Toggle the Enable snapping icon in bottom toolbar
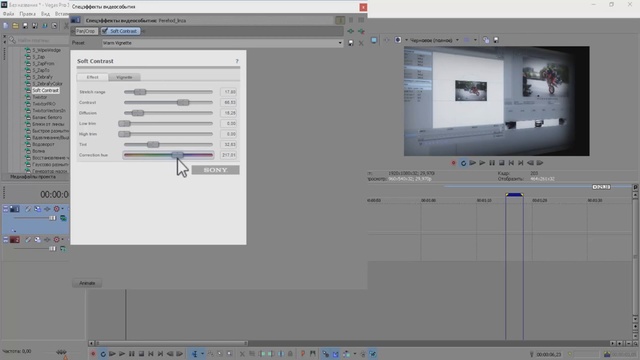This screenshot has height=360, width=640. pos(325,354)
